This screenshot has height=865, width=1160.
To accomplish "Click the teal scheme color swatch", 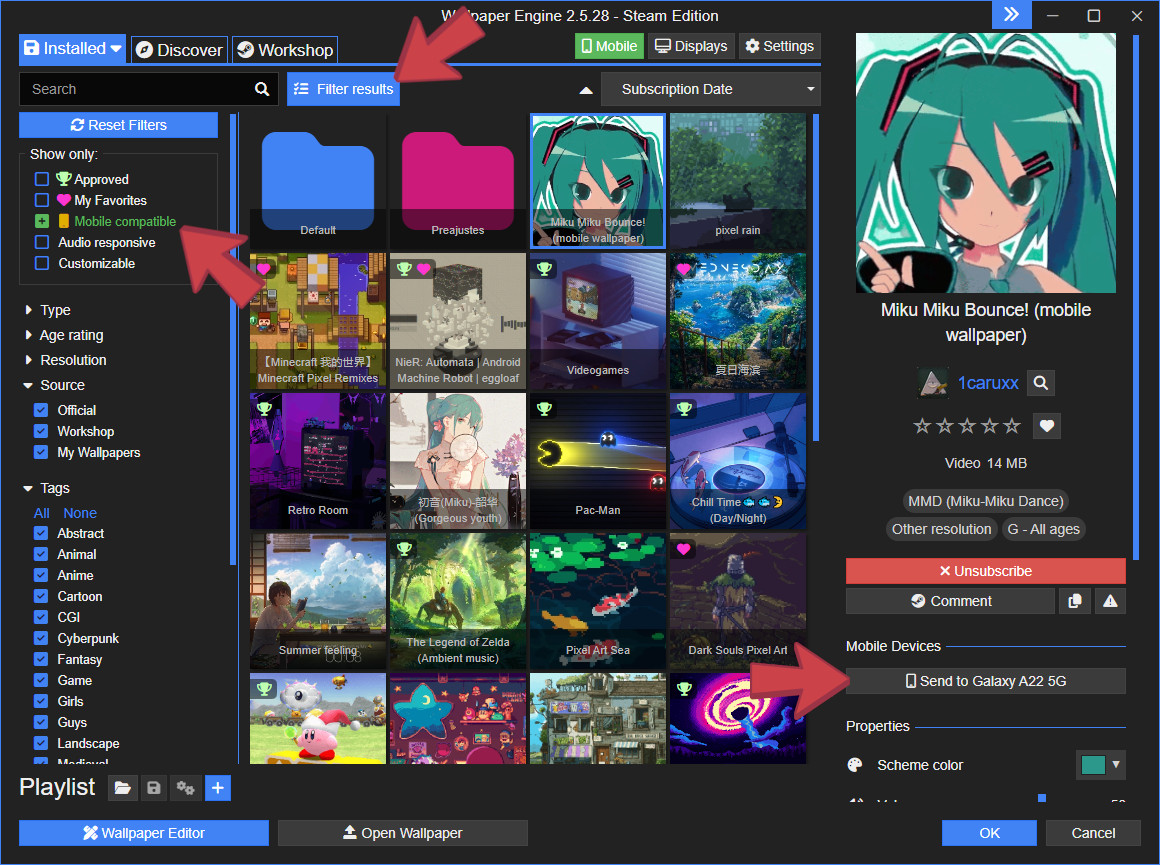I will click(x=1093, y=764).
